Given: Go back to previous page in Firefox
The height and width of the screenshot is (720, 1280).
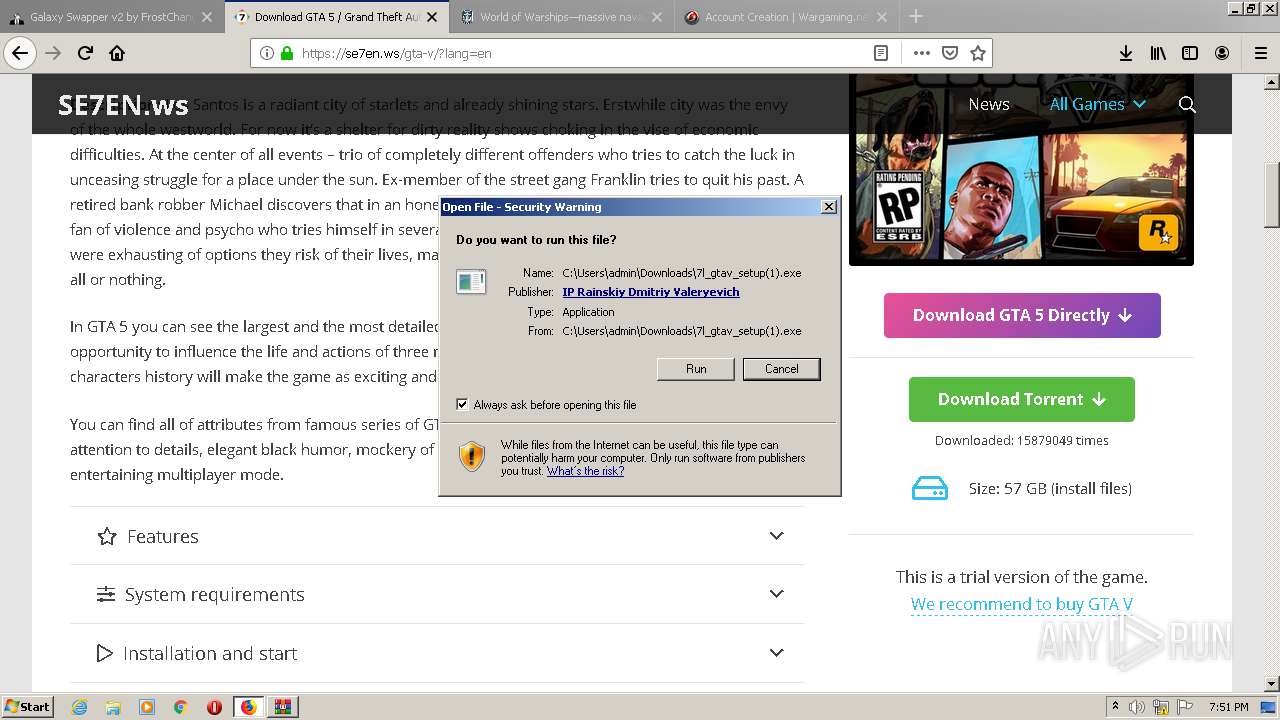Looking at the screenshot, I should (20, 53).
